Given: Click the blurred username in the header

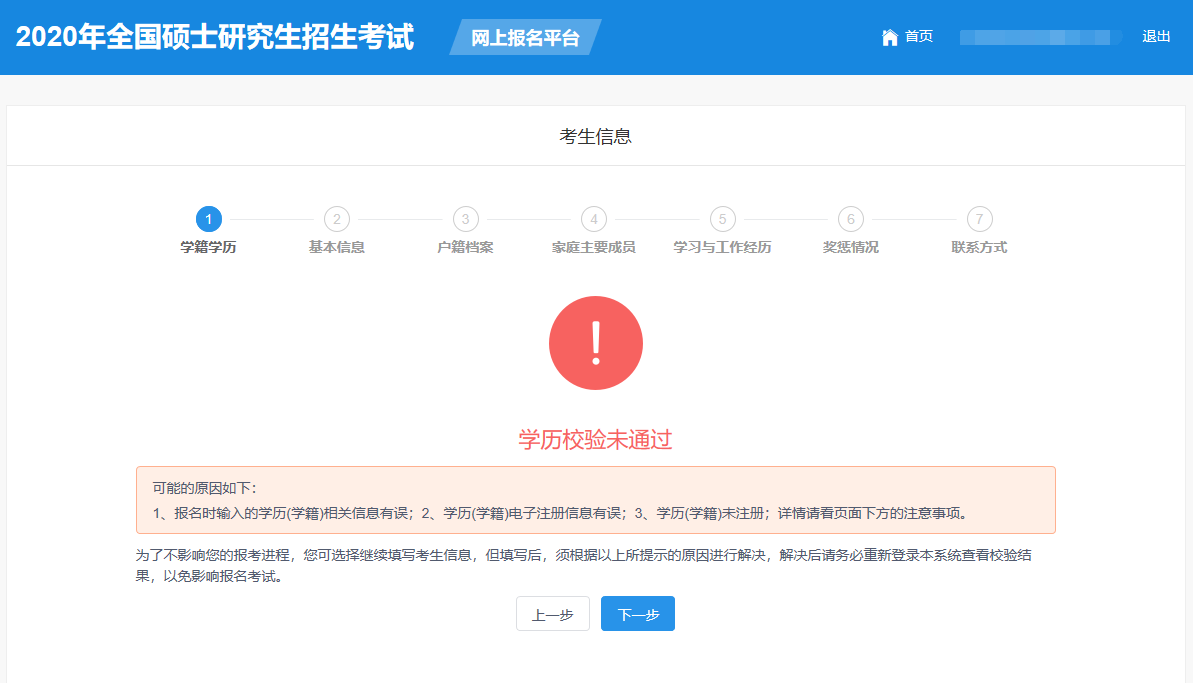Looking at the screenshot, I should coord(1034,37).
